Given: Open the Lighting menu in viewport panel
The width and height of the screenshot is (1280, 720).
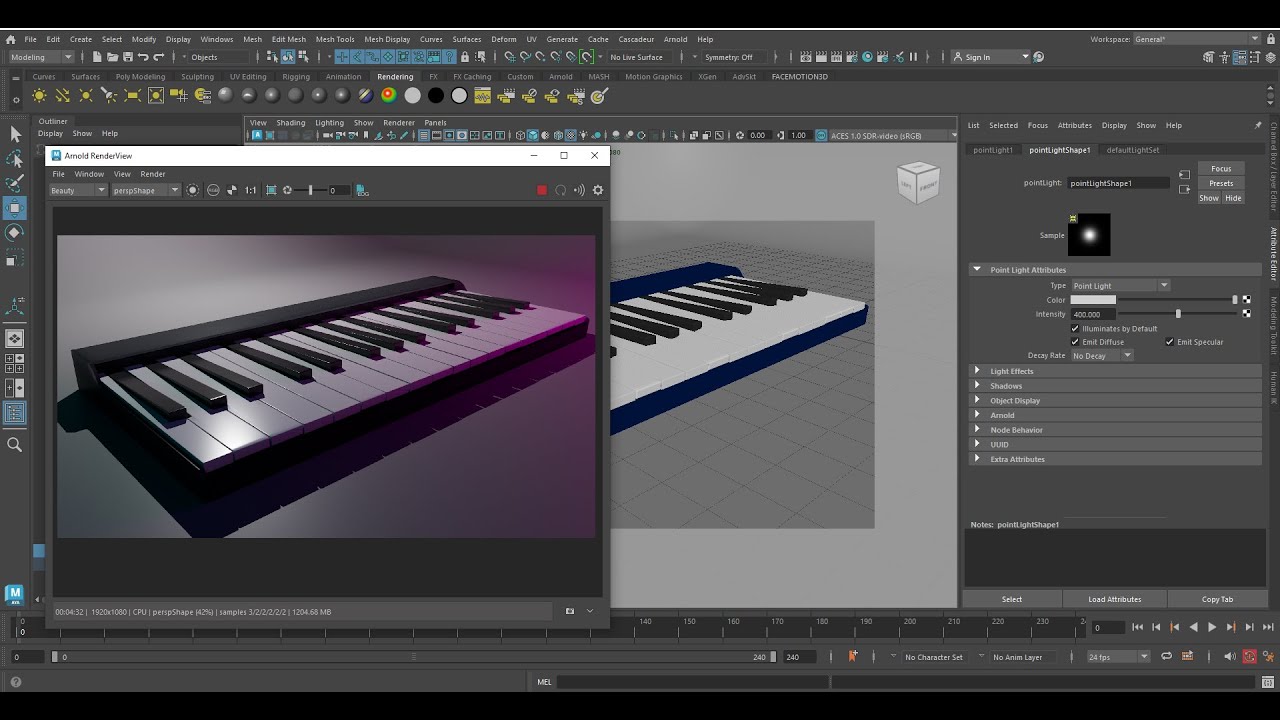Looking at the screenshot, I should [329, 123].
